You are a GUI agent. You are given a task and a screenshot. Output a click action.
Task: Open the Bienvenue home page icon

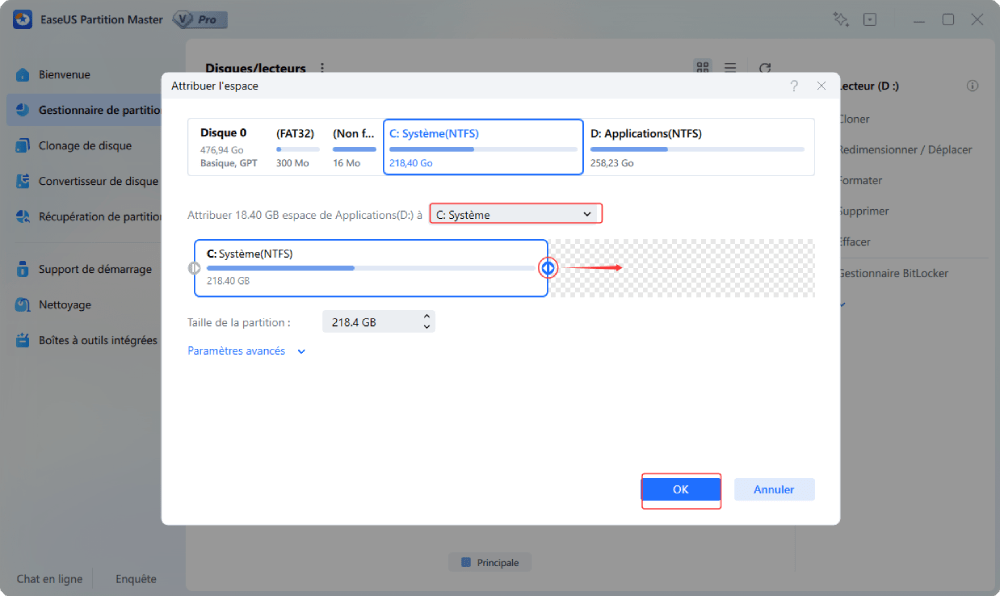coord(22,75)
